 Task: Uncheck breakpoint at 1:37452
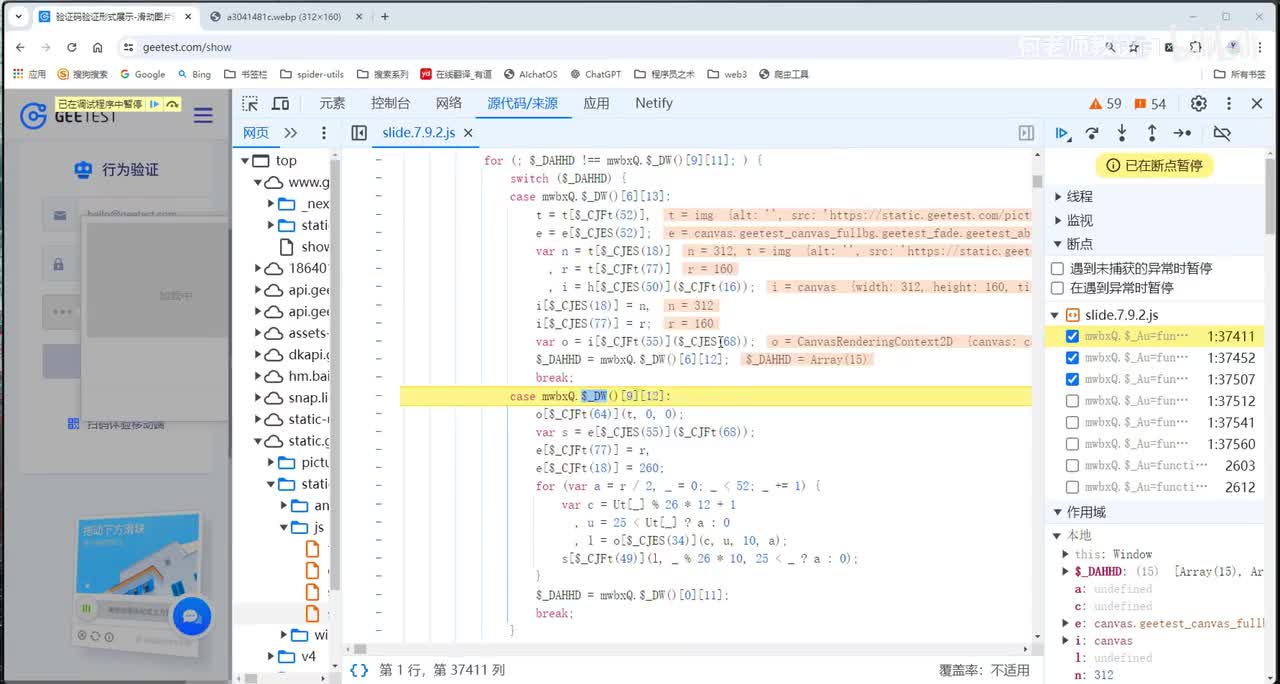(x=1072, y=358)
